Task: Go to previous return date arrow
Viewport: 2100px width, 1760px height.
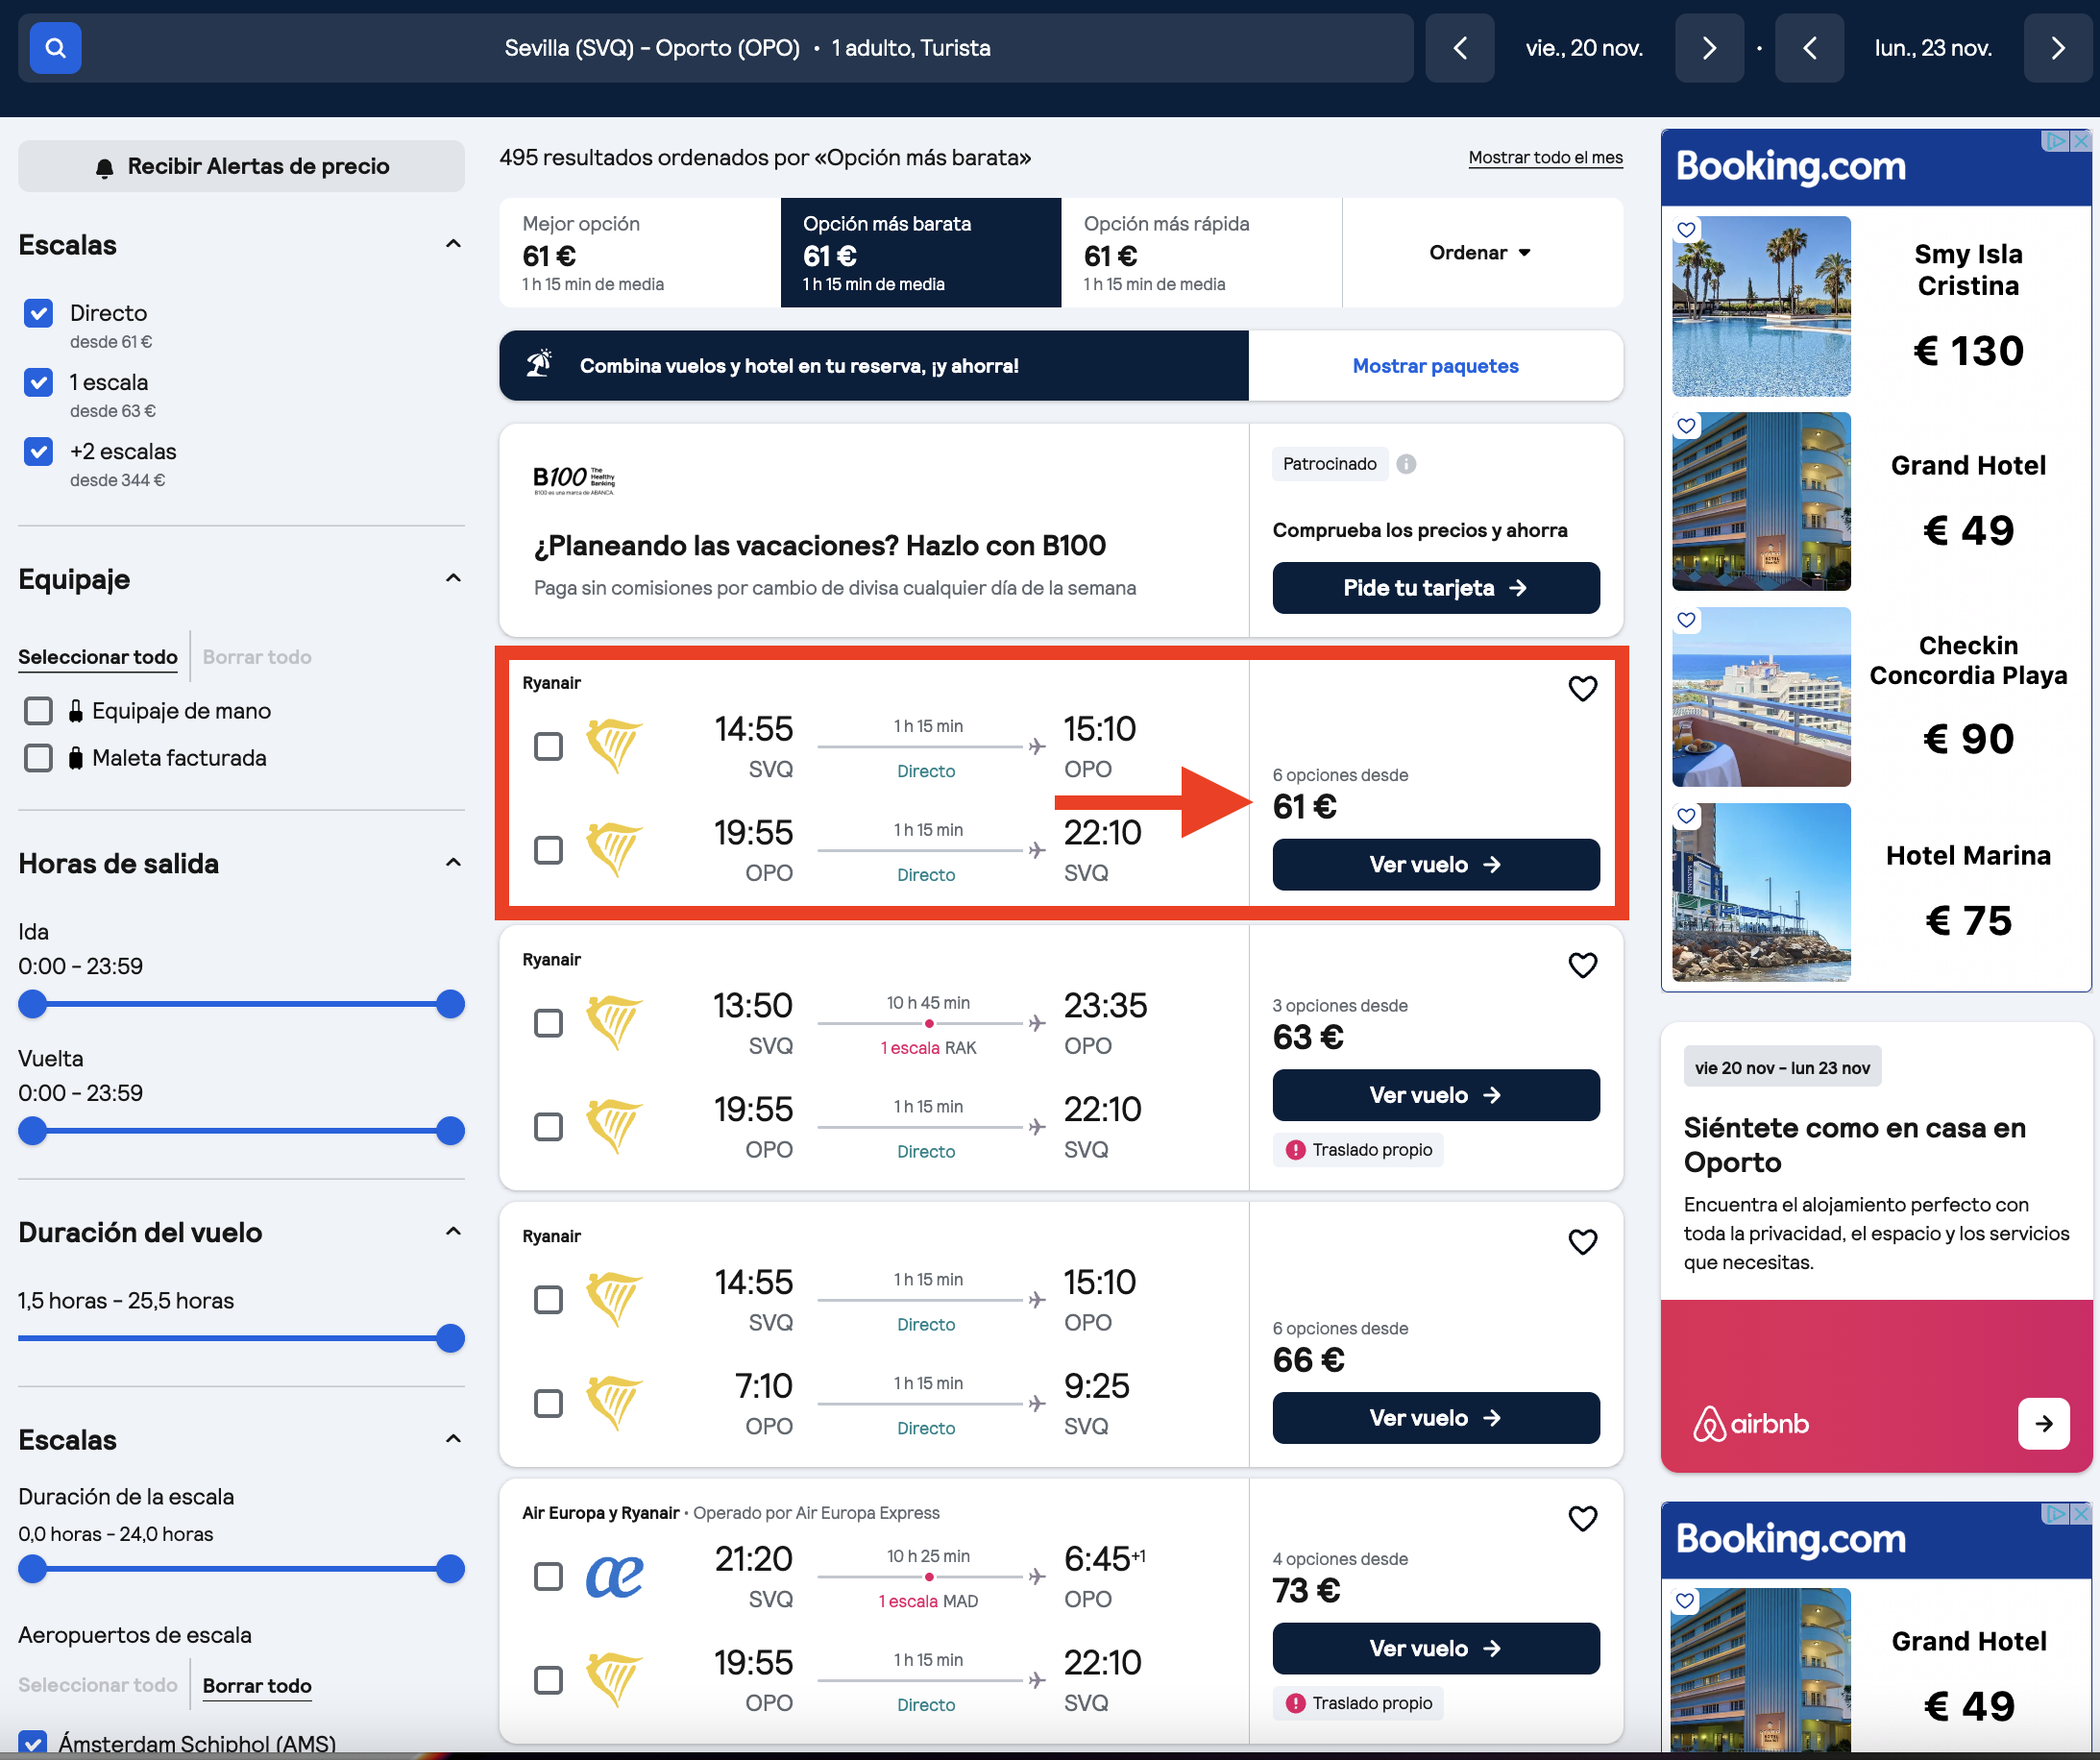Action: tap(1809, 48)
